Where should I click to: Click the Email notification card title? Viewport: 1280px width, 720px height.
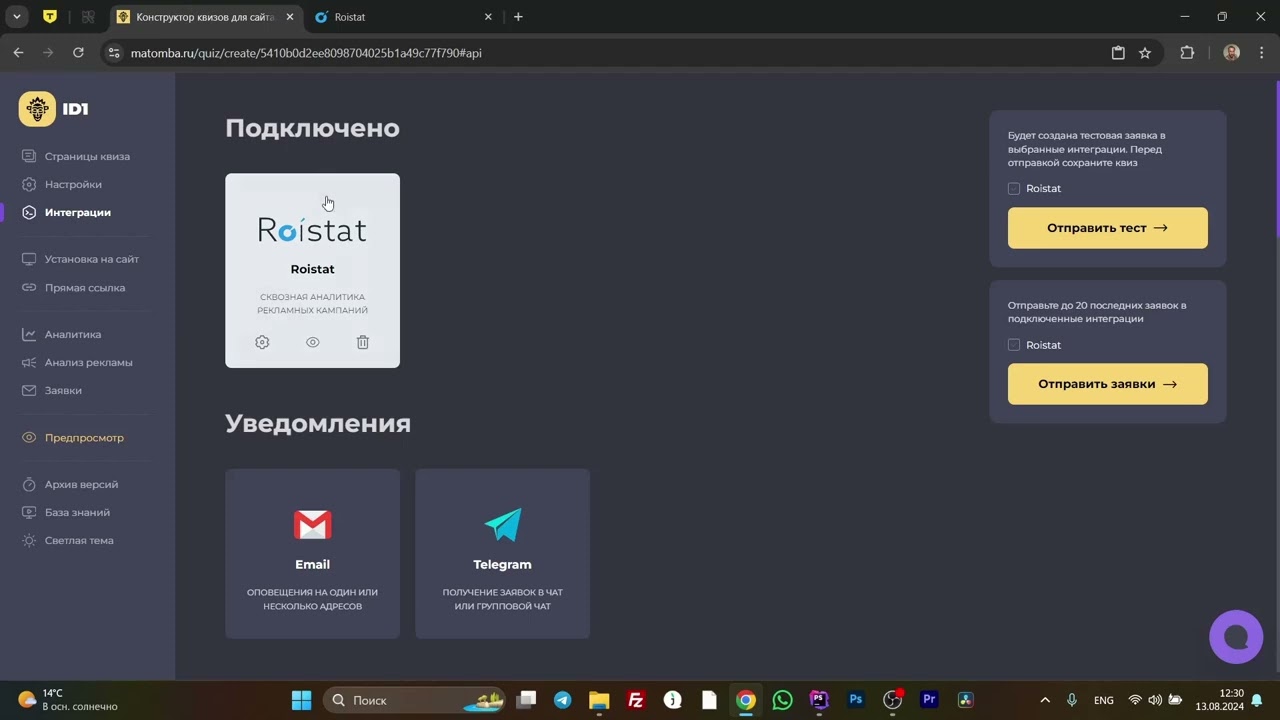pos(312,564)
